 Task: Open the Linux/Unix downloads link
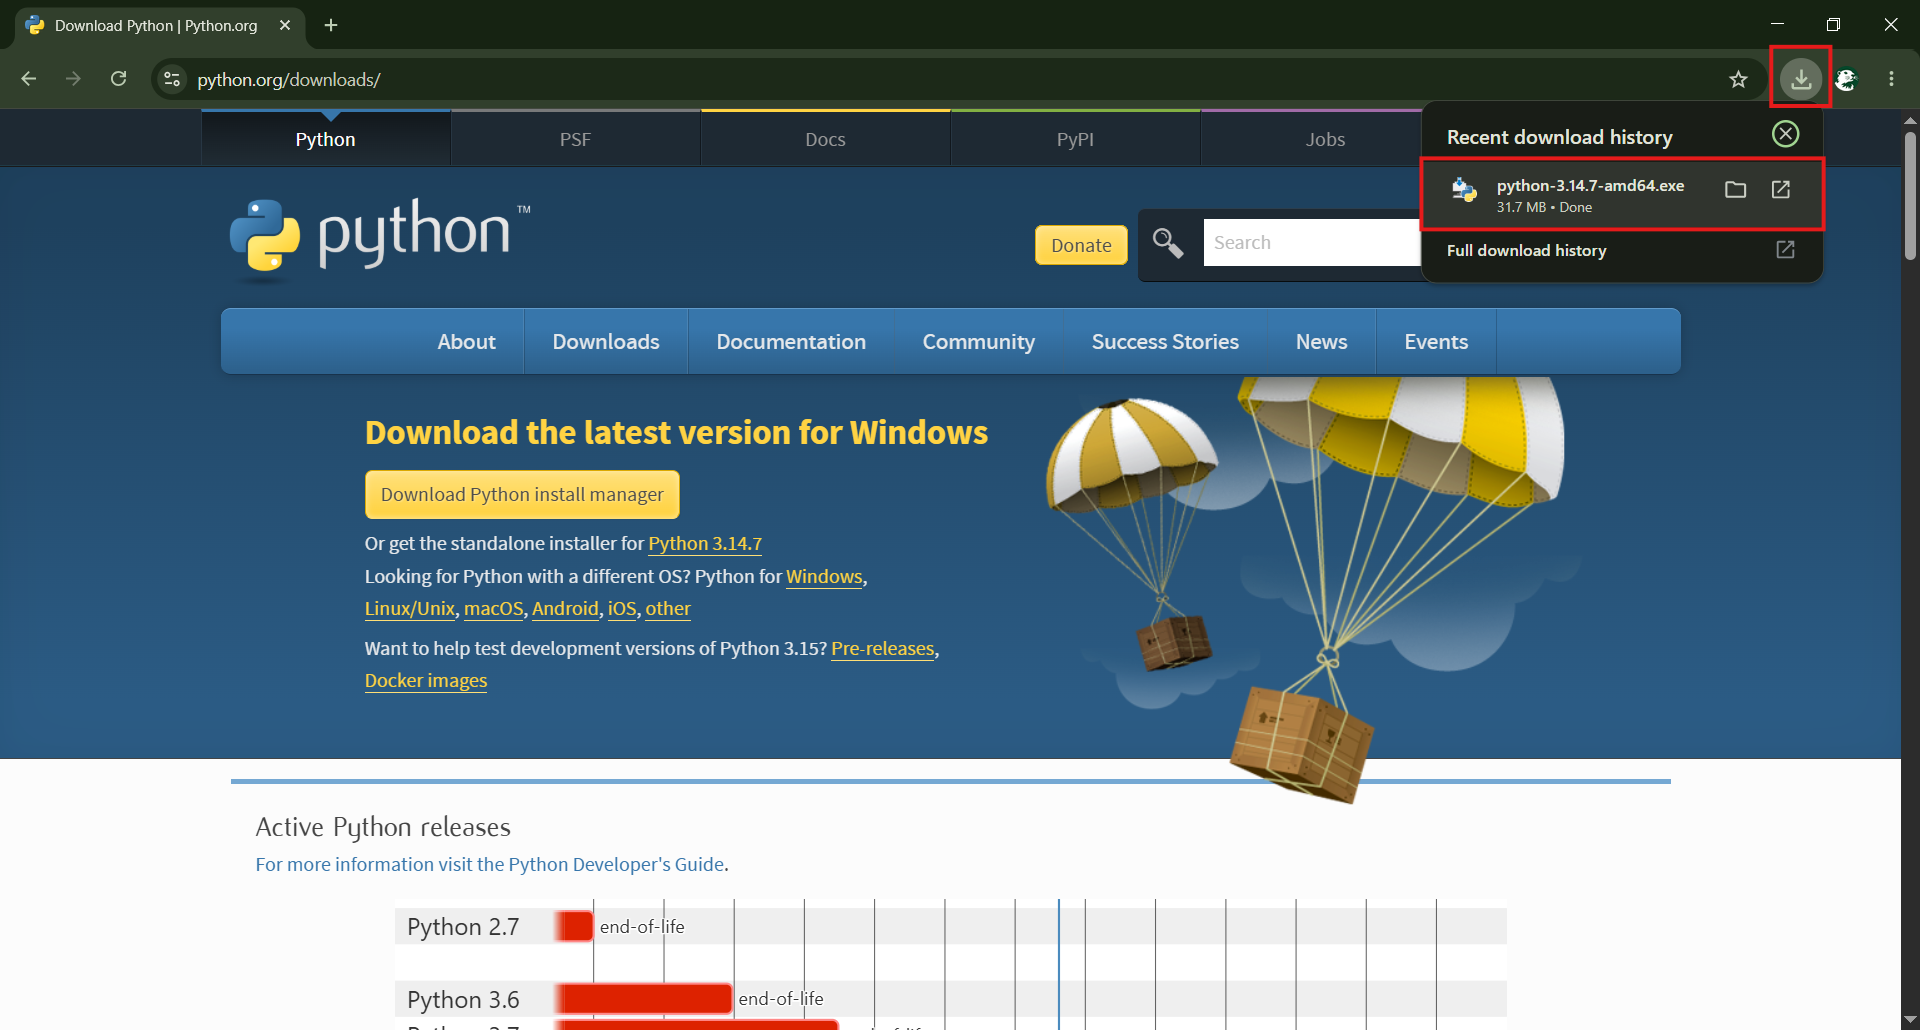click(410, 609)
